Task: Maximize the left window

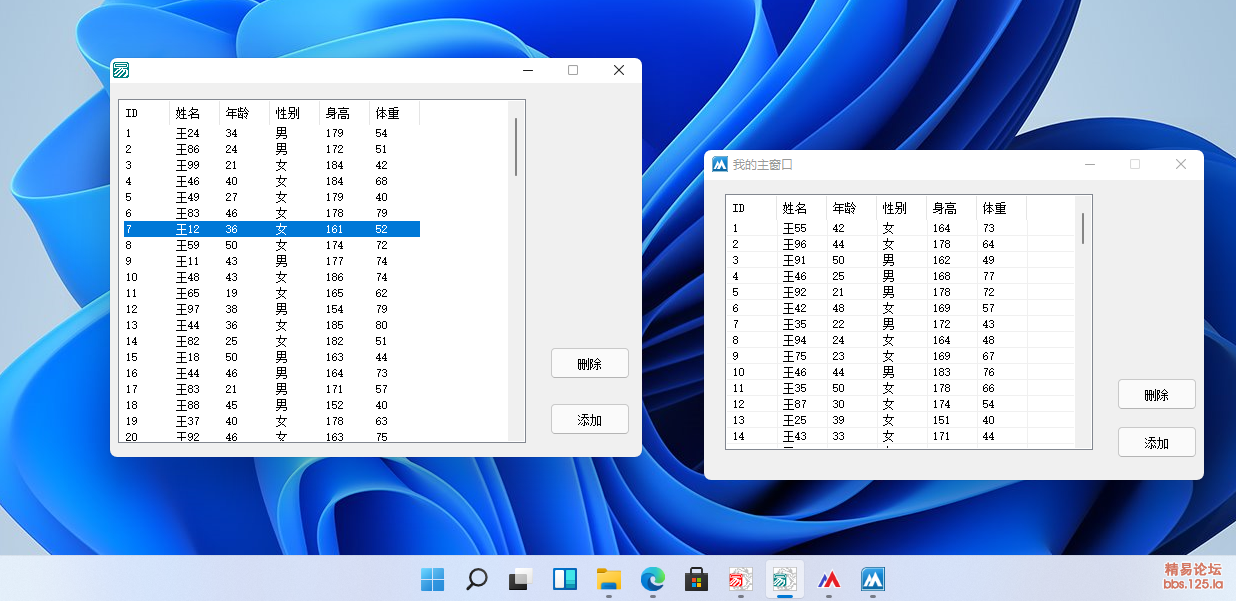Action: [x=573, y=70]
